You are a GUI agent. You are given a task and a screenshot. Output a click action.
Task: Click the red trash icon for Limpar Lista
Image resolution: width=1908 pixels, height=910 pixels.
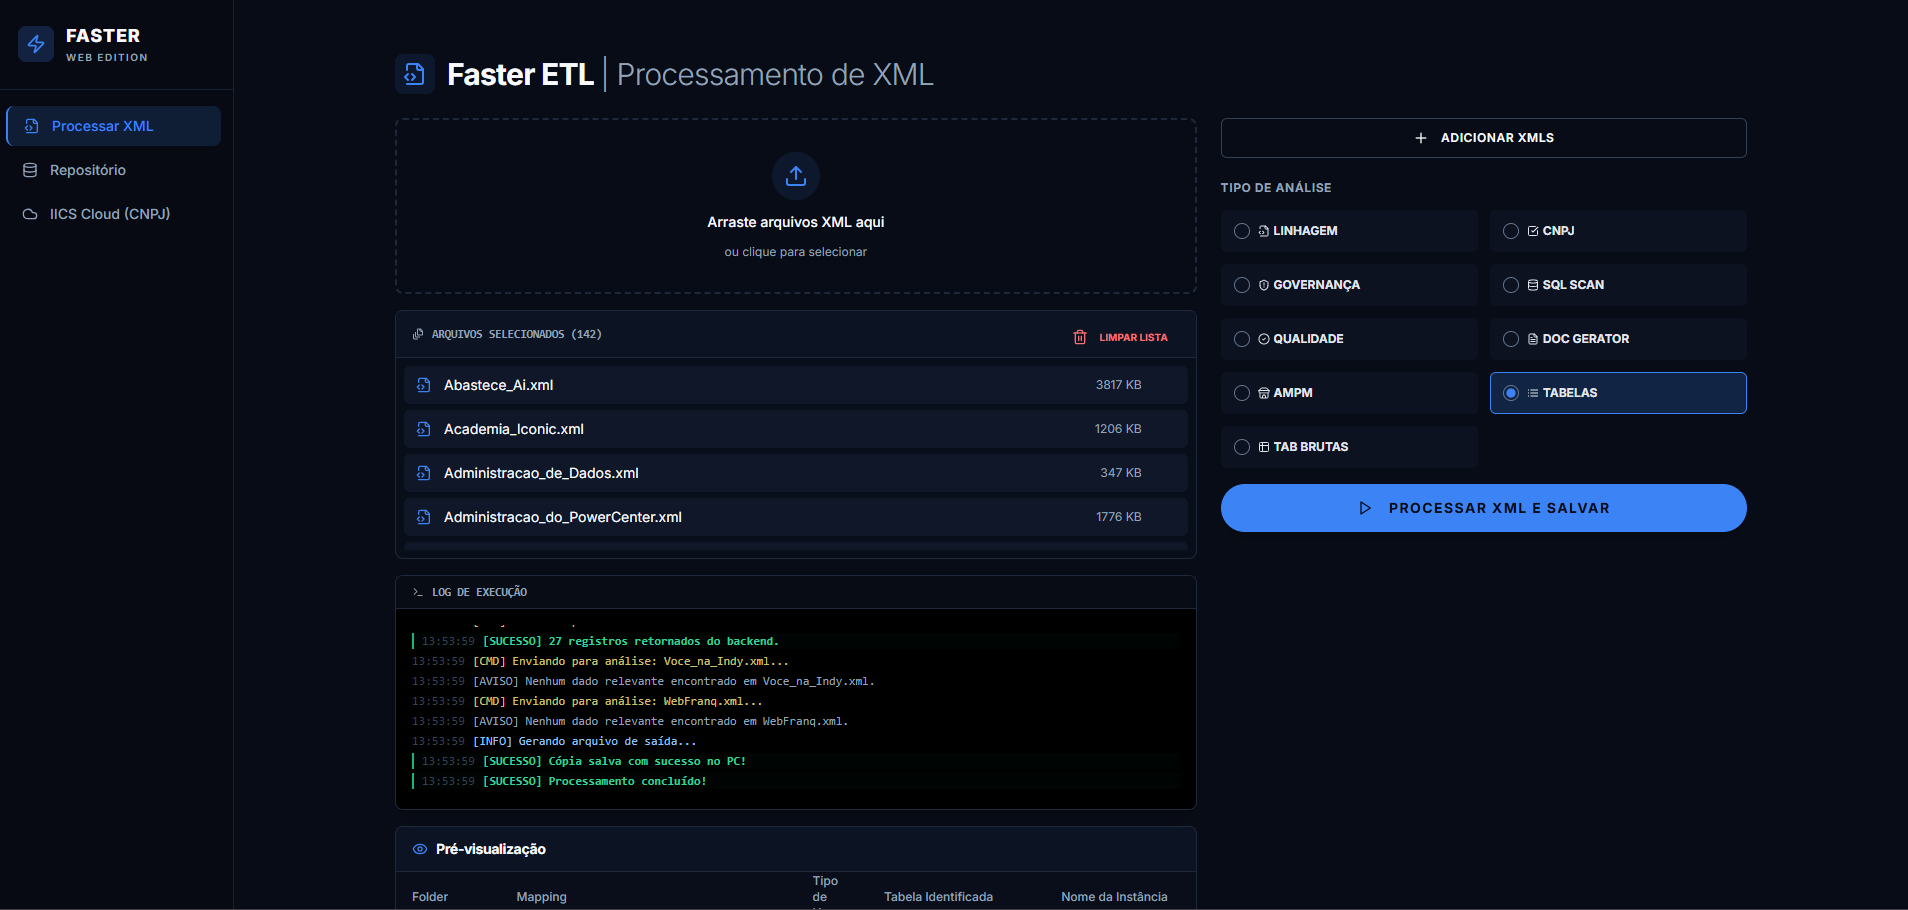click(1080, 337)
